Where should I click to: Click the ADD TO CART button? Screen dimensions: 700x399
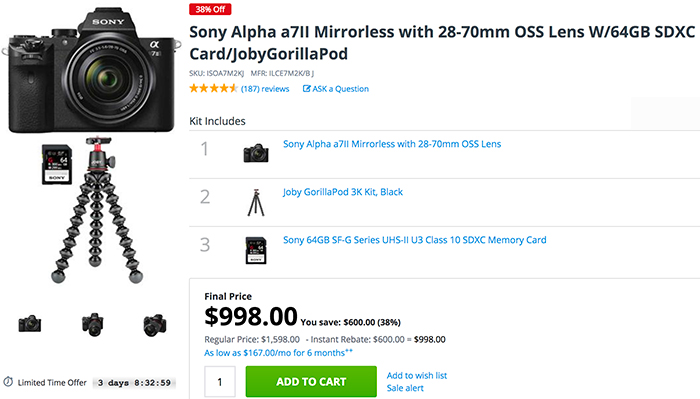pyautogui.click(x=311, y=382)
